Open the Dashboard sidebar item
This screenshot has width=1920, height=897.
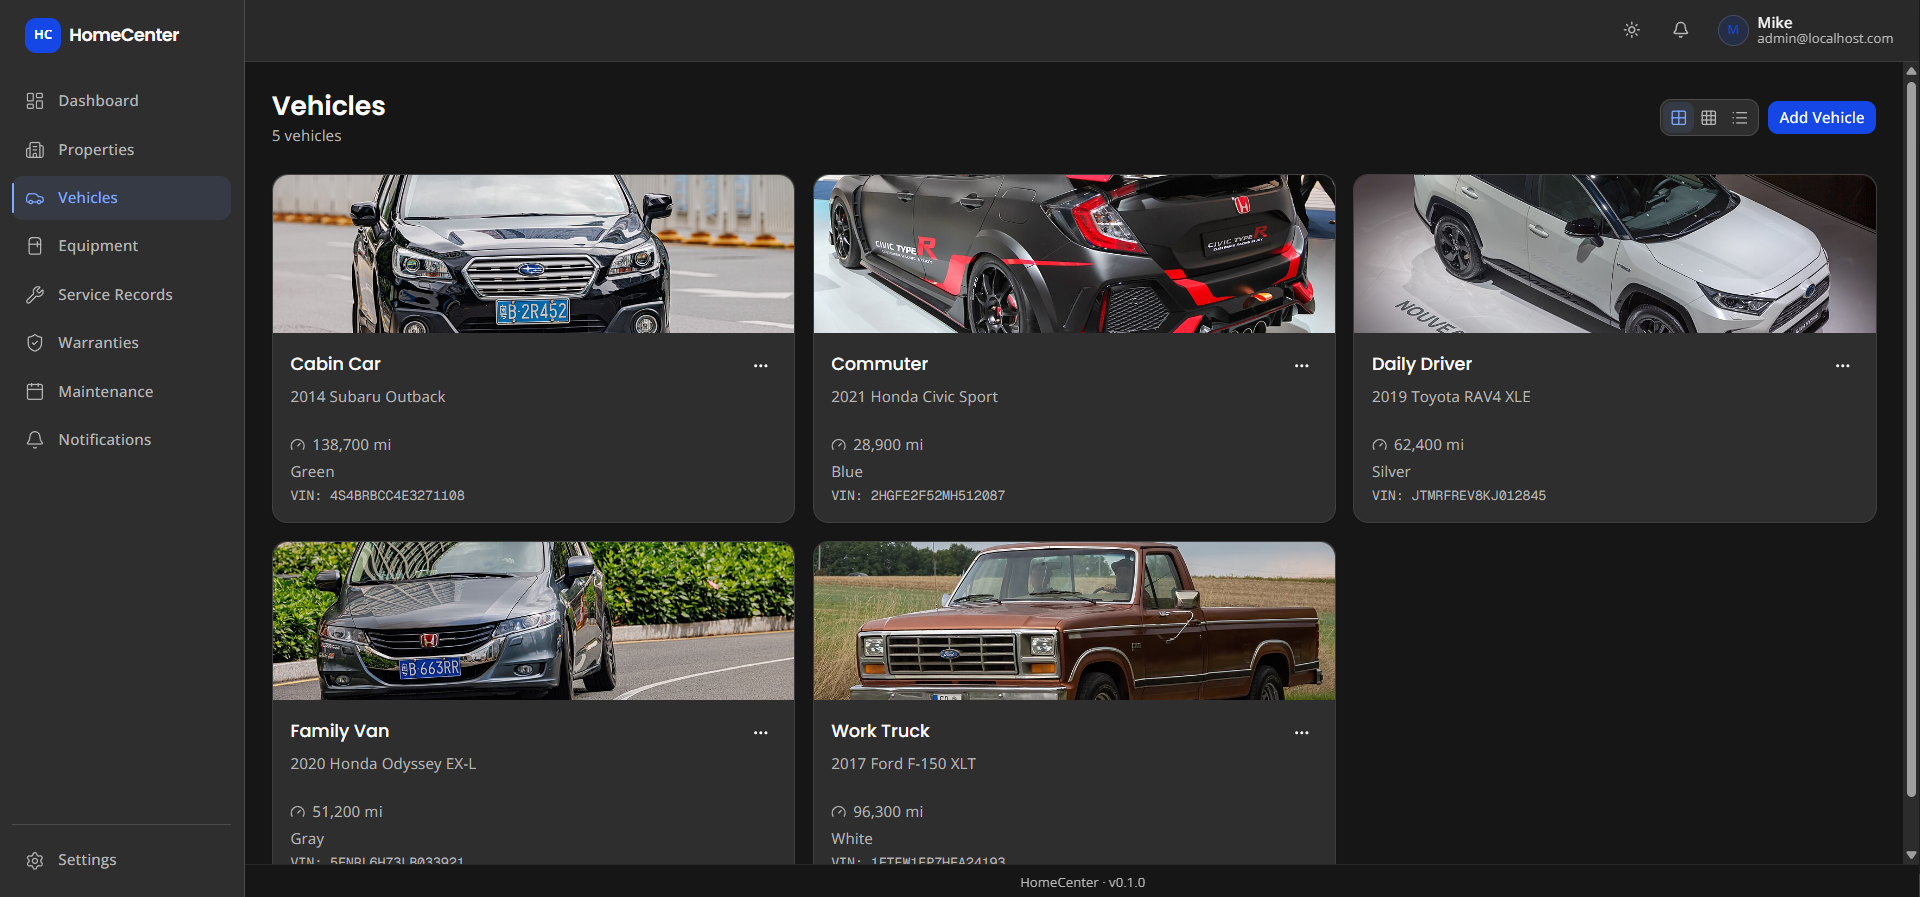point(121,101)
